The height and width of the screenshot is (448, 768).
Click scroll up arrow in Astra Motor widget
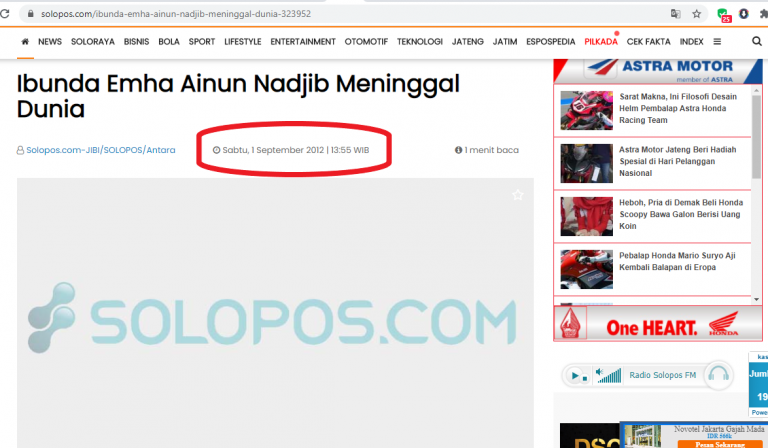point(757,91)
